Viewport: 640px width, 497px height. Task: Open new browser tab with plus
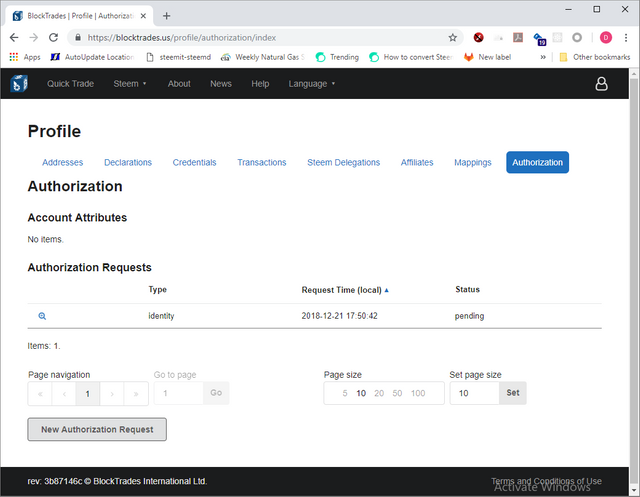pyautogui.click(x=166, y=16)
